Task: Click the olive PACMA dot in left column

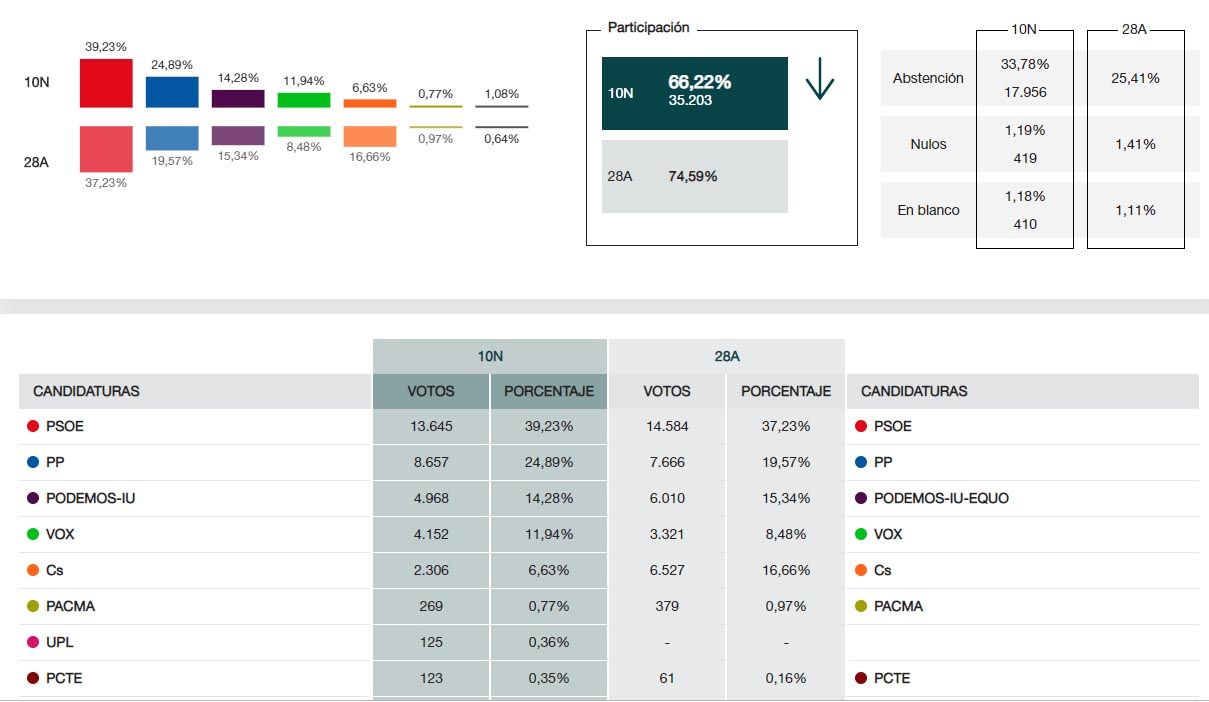Action: [33, 606]
